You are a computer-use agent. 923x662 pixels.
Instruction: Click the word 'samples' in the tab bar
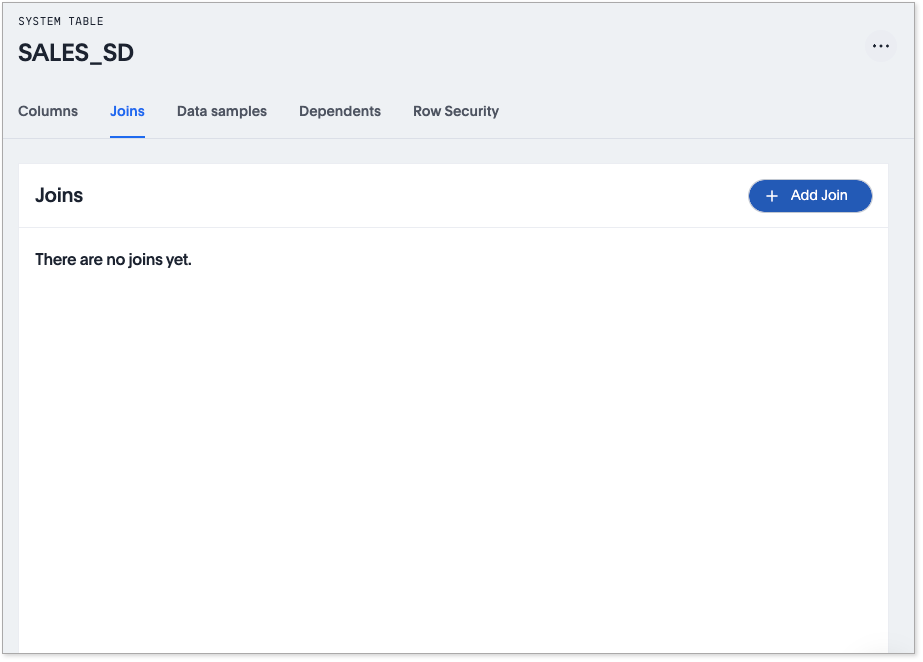(x=240, y=111)
